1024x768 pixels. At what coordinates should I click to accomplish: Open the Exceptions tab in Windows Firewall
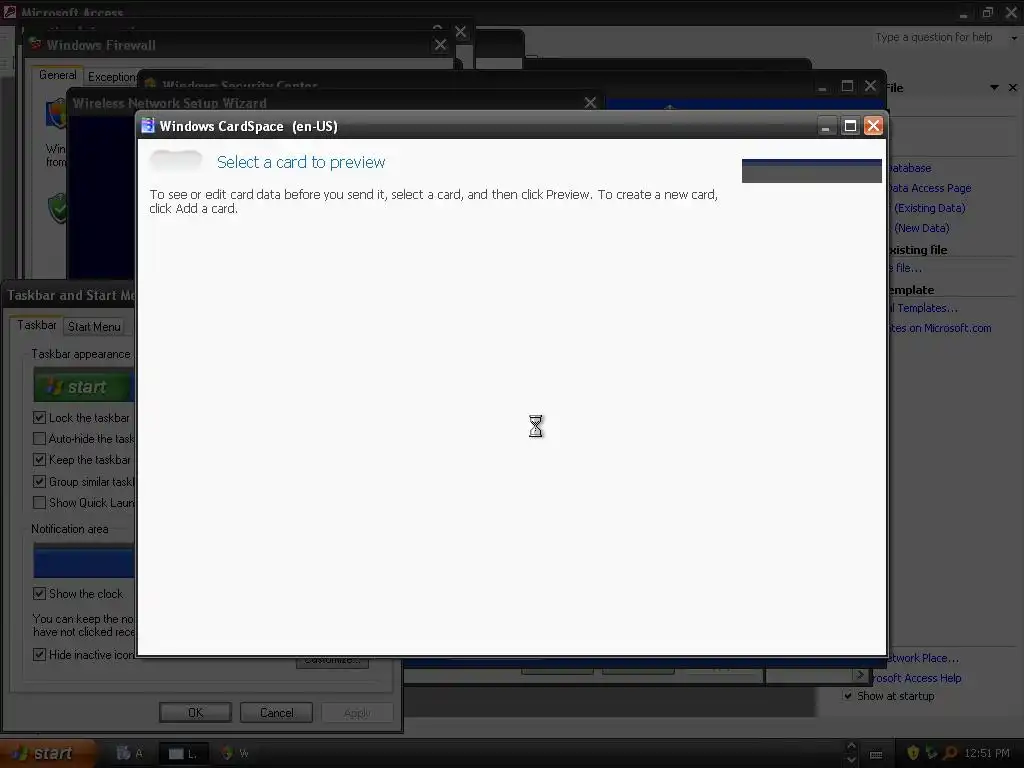click(112, 76)
